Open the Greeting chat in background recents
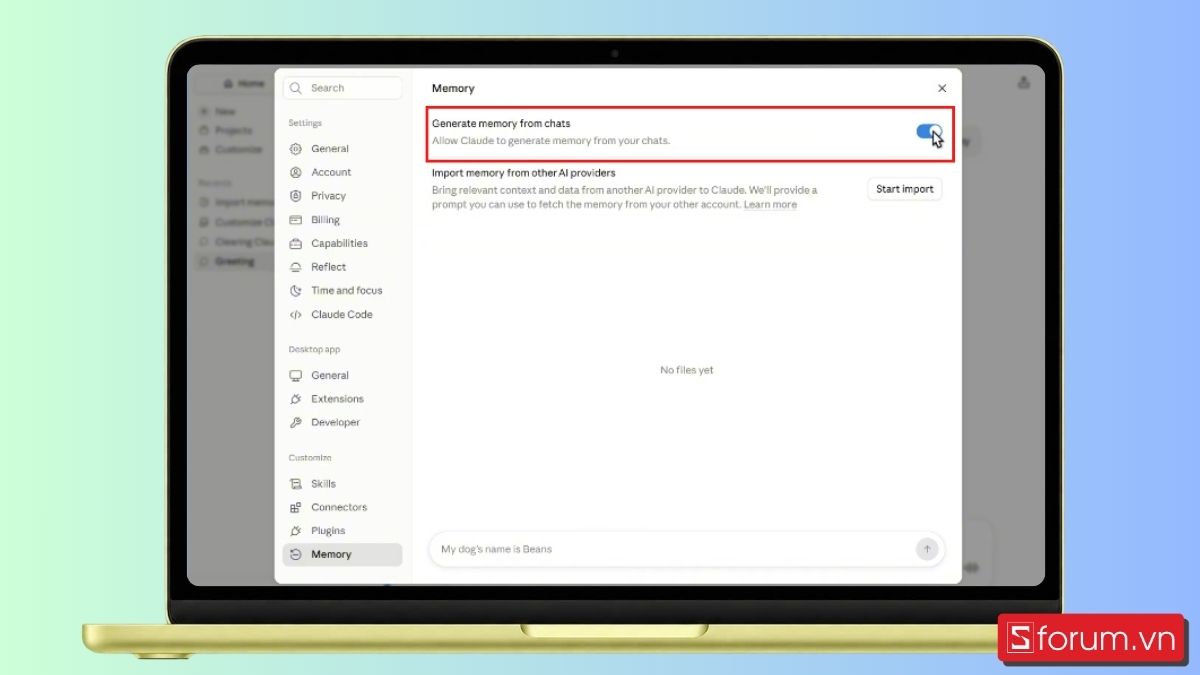The height and width of the screenshot is (675, 1200). coord(234,262)
